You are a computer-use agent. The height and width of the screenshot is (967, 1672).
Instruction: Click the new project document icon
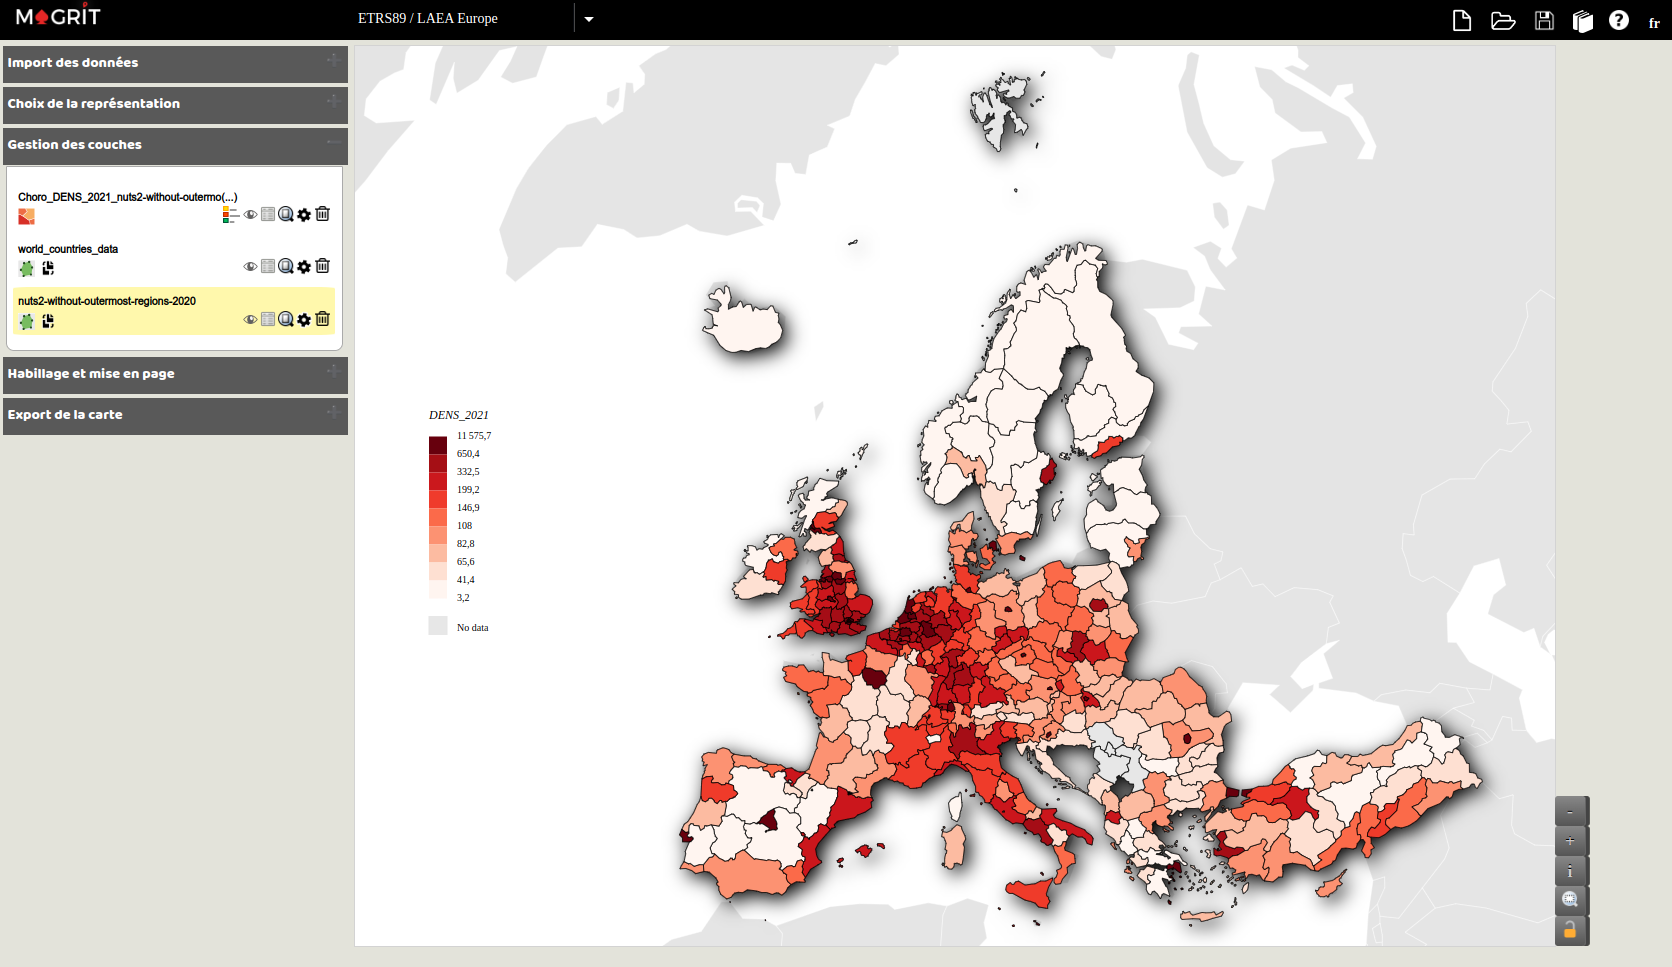[x=1461, y=21]
